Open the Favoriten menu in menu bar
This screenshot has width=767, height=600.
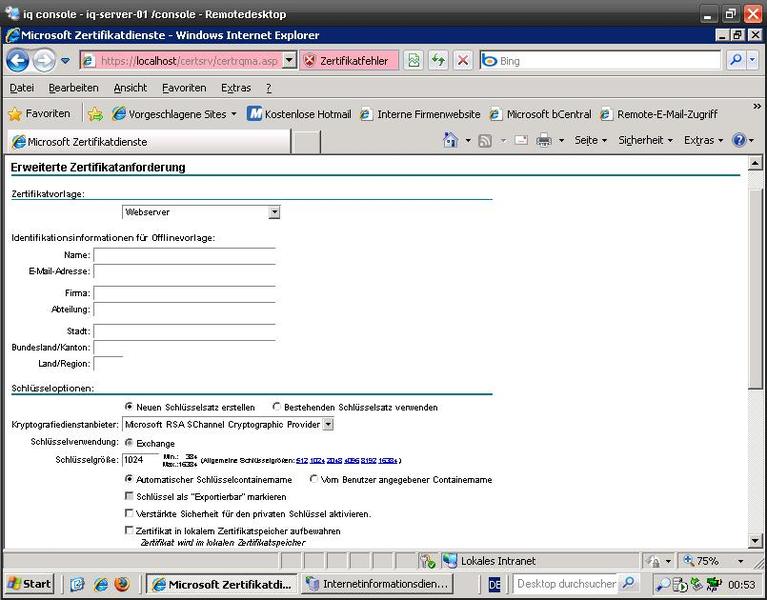(x=184, y=88)
